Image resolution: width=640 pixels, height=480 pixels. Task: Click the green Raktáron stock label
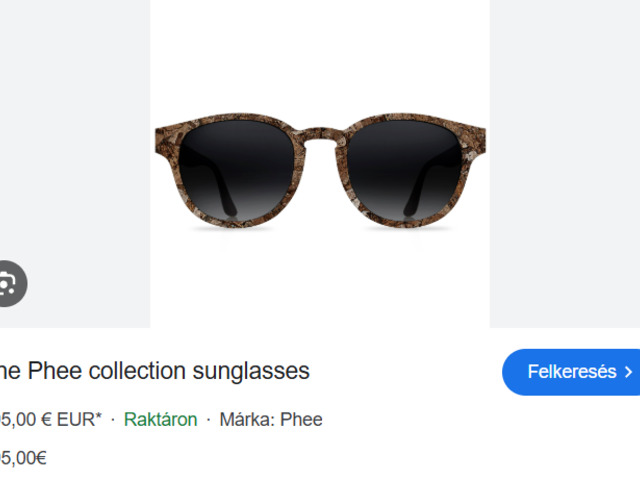[160, 420]
